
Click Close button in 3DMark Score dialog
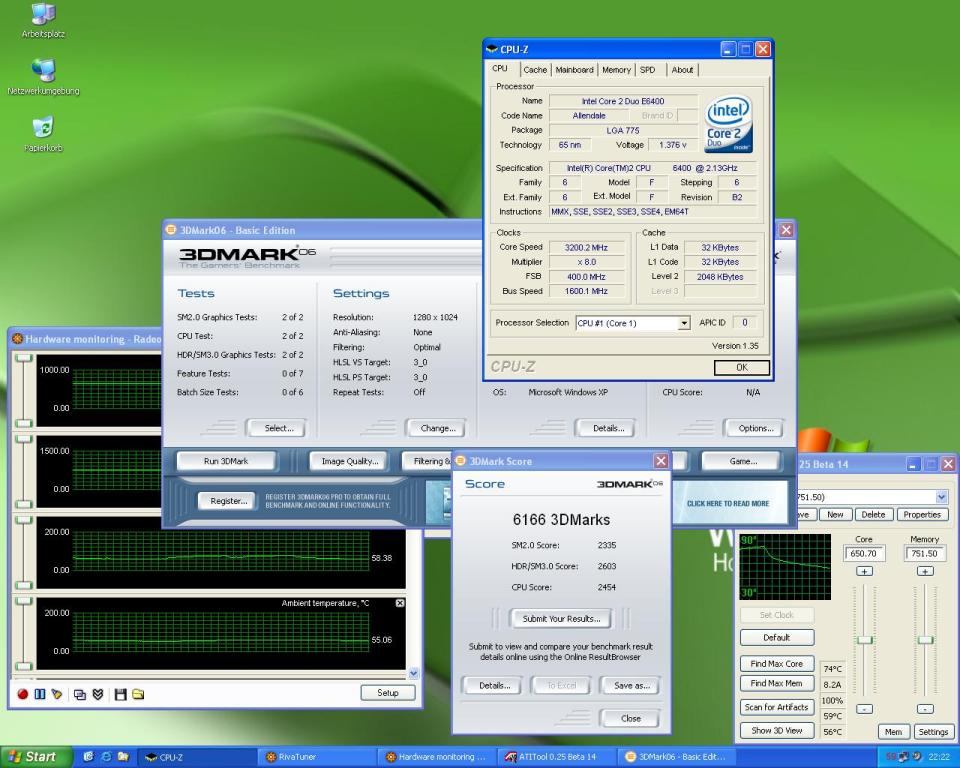631,718
